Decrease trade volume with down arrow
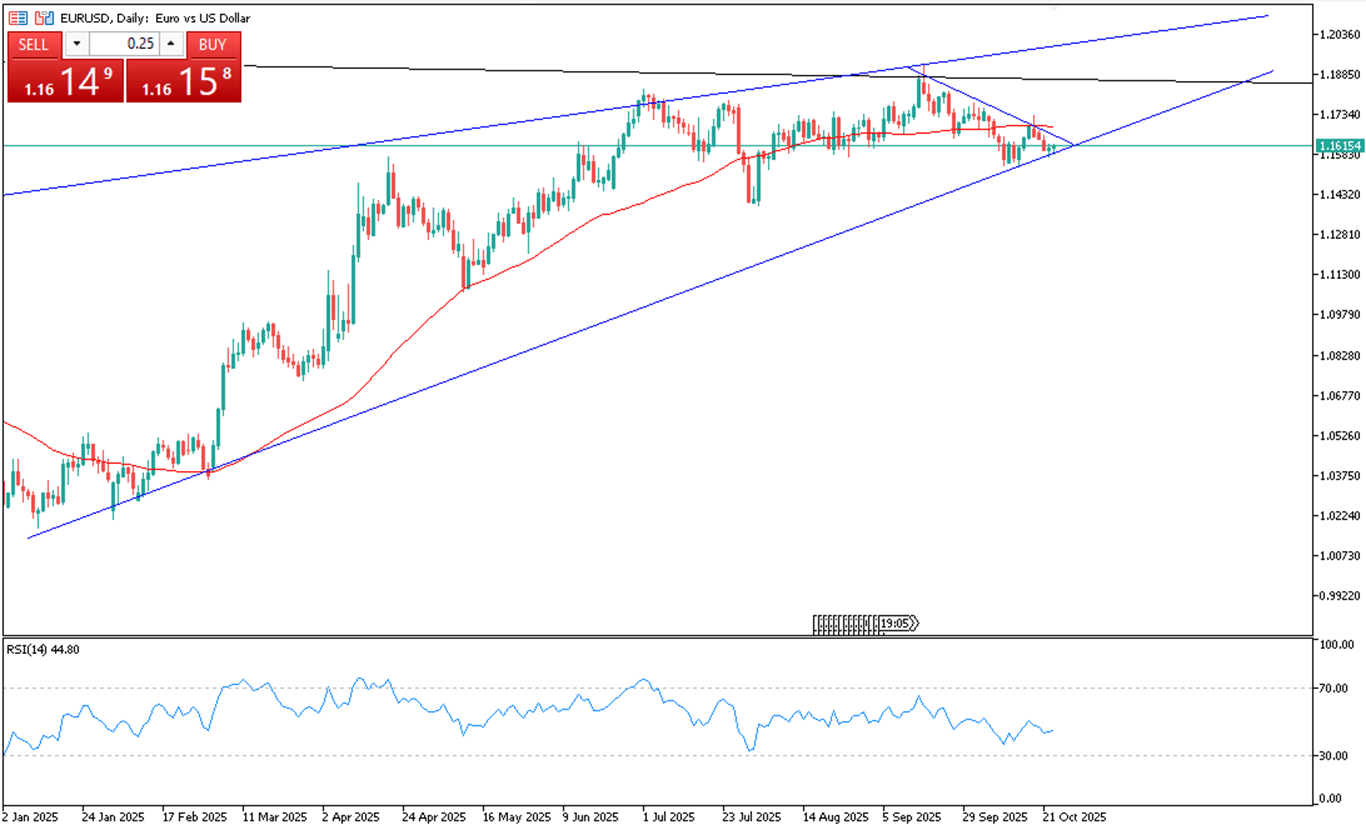 click(77, 45)
